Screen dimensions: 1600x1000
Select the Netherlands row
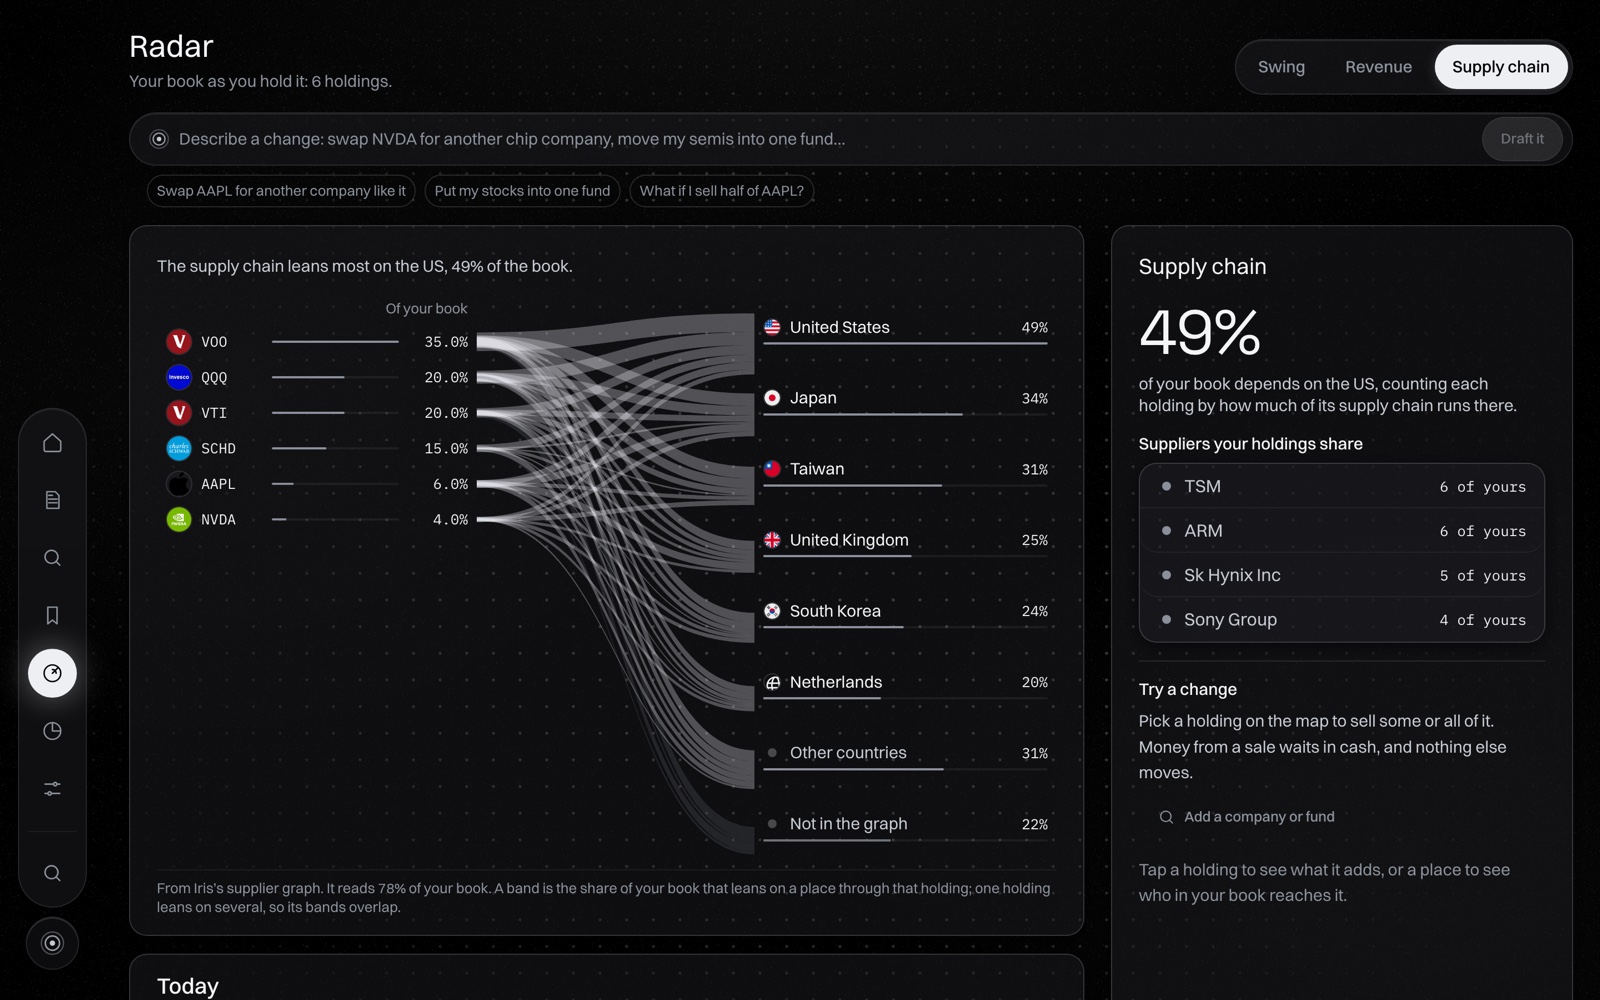click(906, 684)
